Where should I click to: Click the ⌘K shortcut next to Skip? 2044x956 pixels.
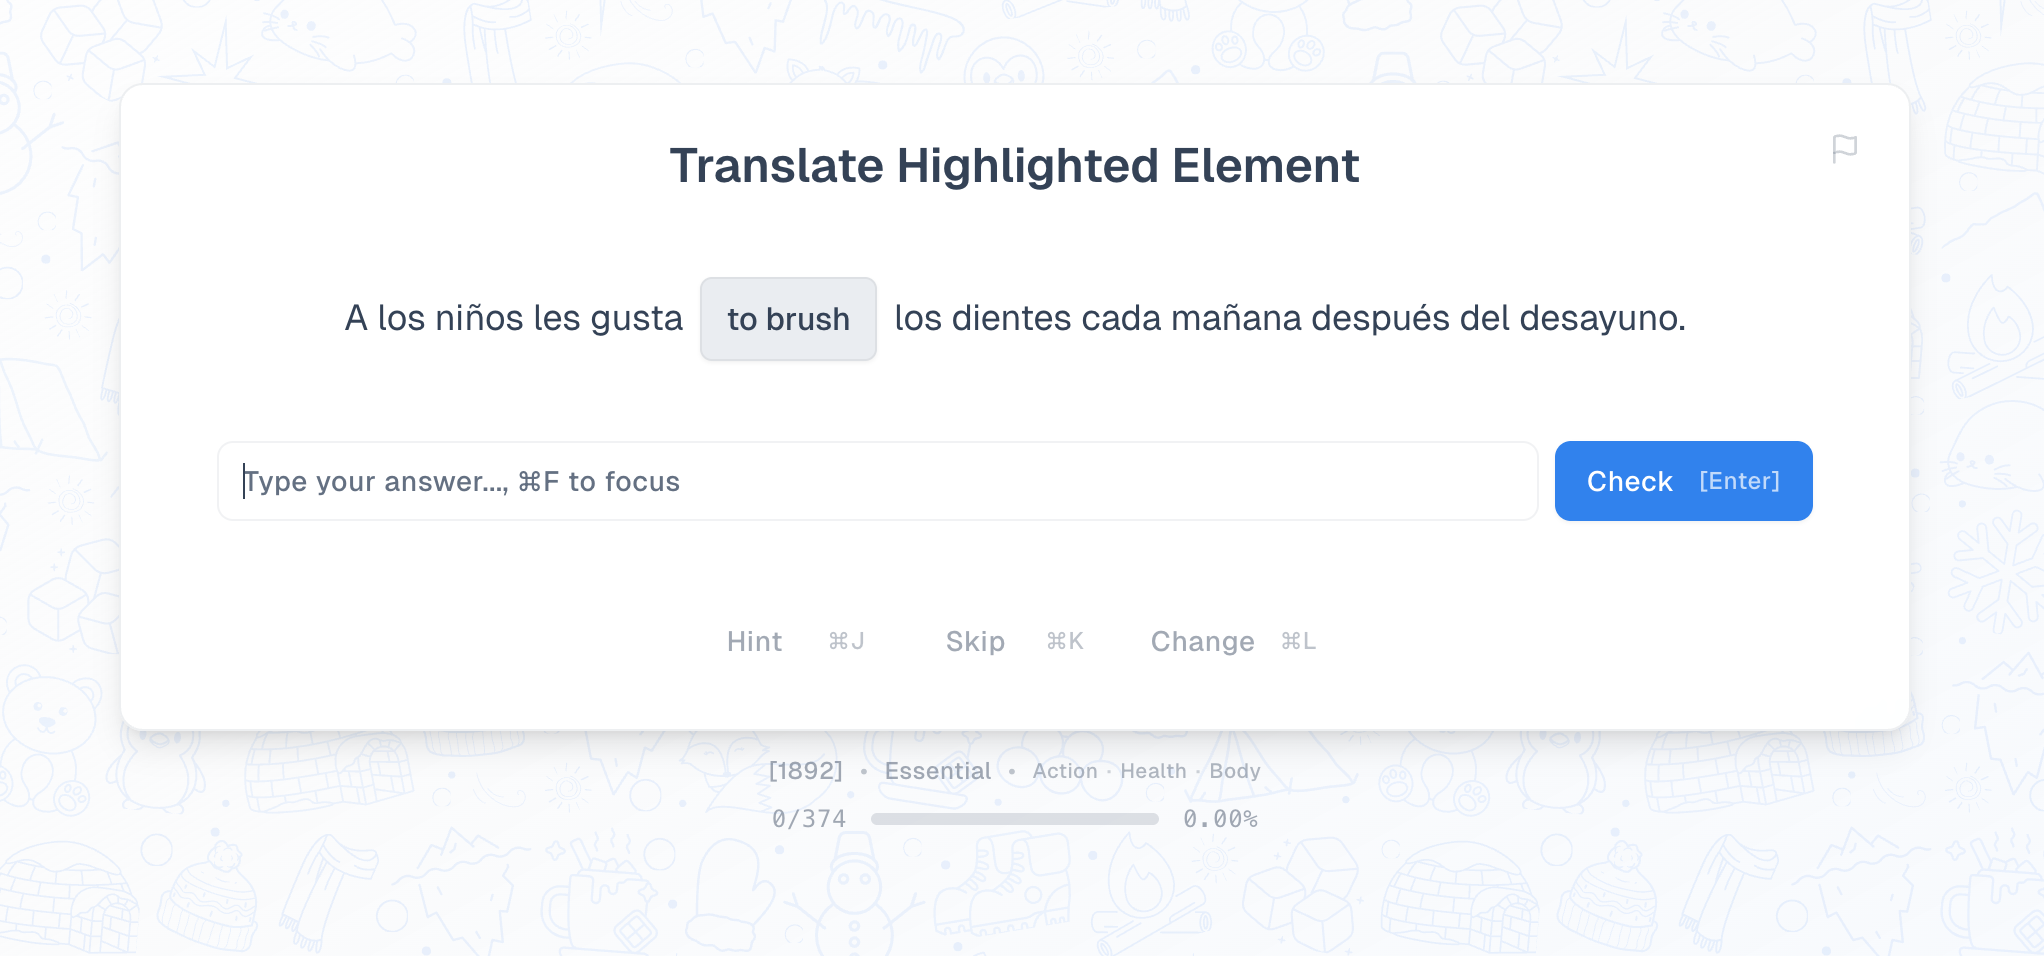tap(1064, 641)
